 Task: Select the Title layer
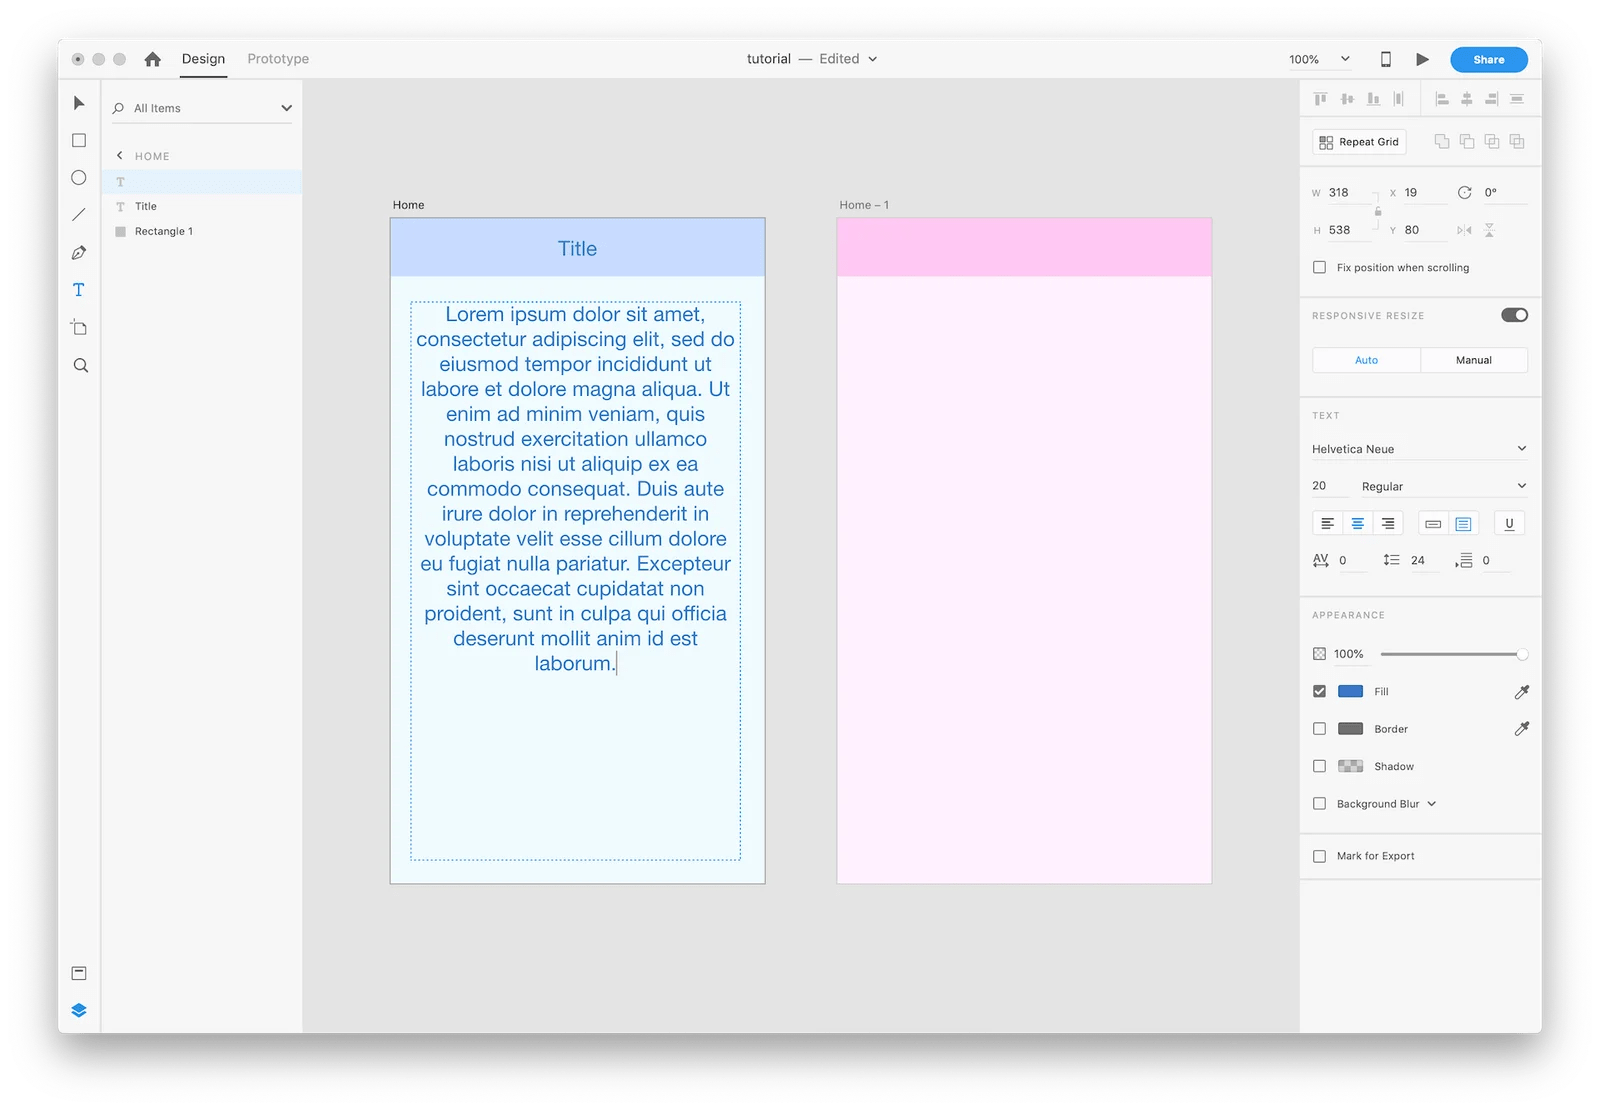click(x=202, y=207)
